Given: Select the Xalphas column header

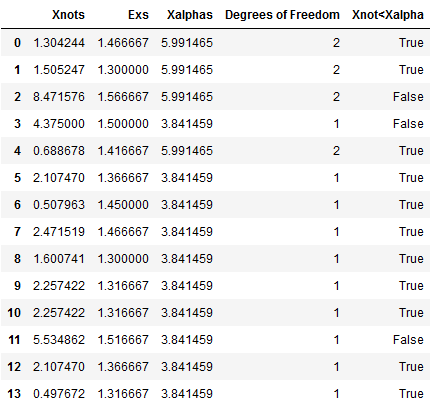Looking at the screenshot, I should pyautogui.click(x=190, y=15).
